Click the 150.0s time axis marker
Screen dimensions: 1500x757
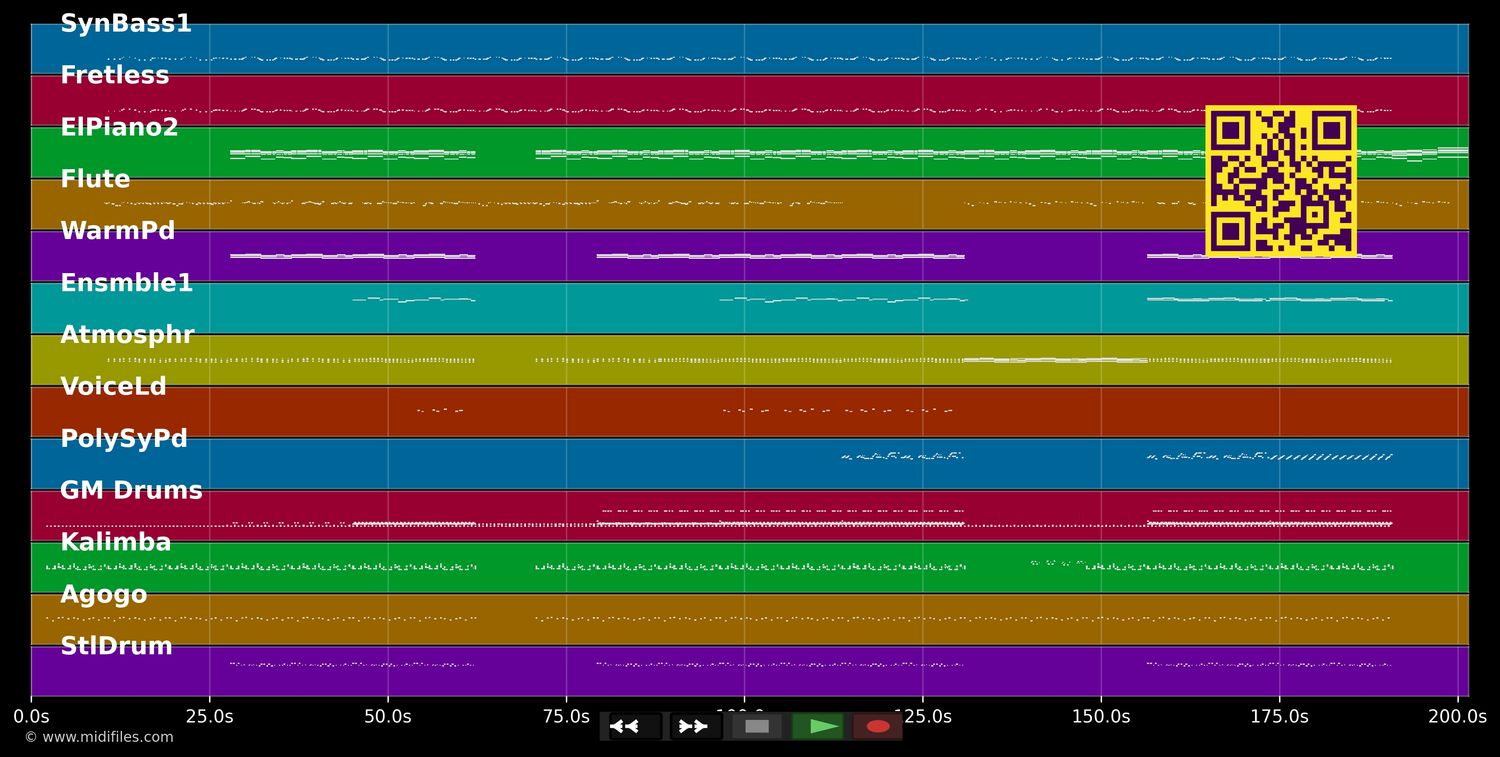click(x=1101, y=717)
